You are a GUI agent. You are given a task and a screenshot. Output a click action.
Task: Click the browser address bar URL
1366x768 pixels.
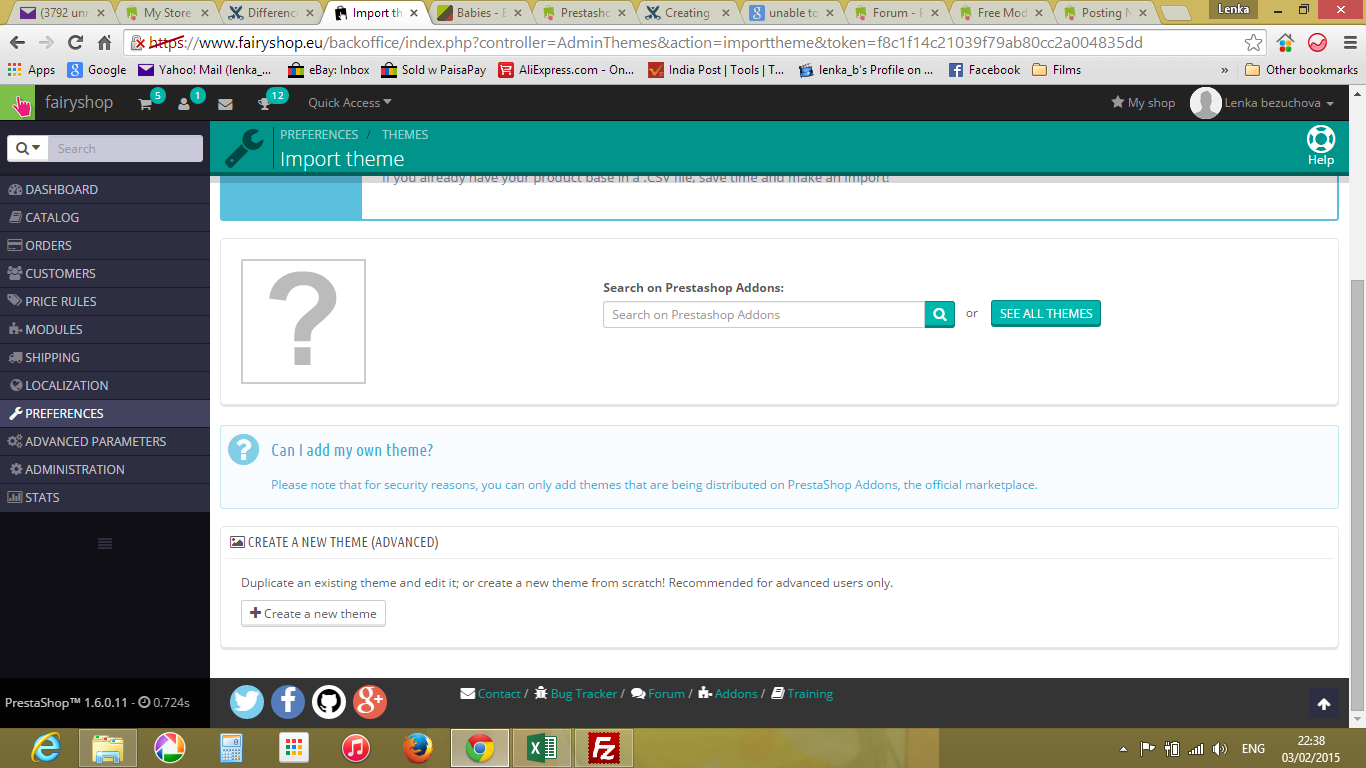click(646, 43)
